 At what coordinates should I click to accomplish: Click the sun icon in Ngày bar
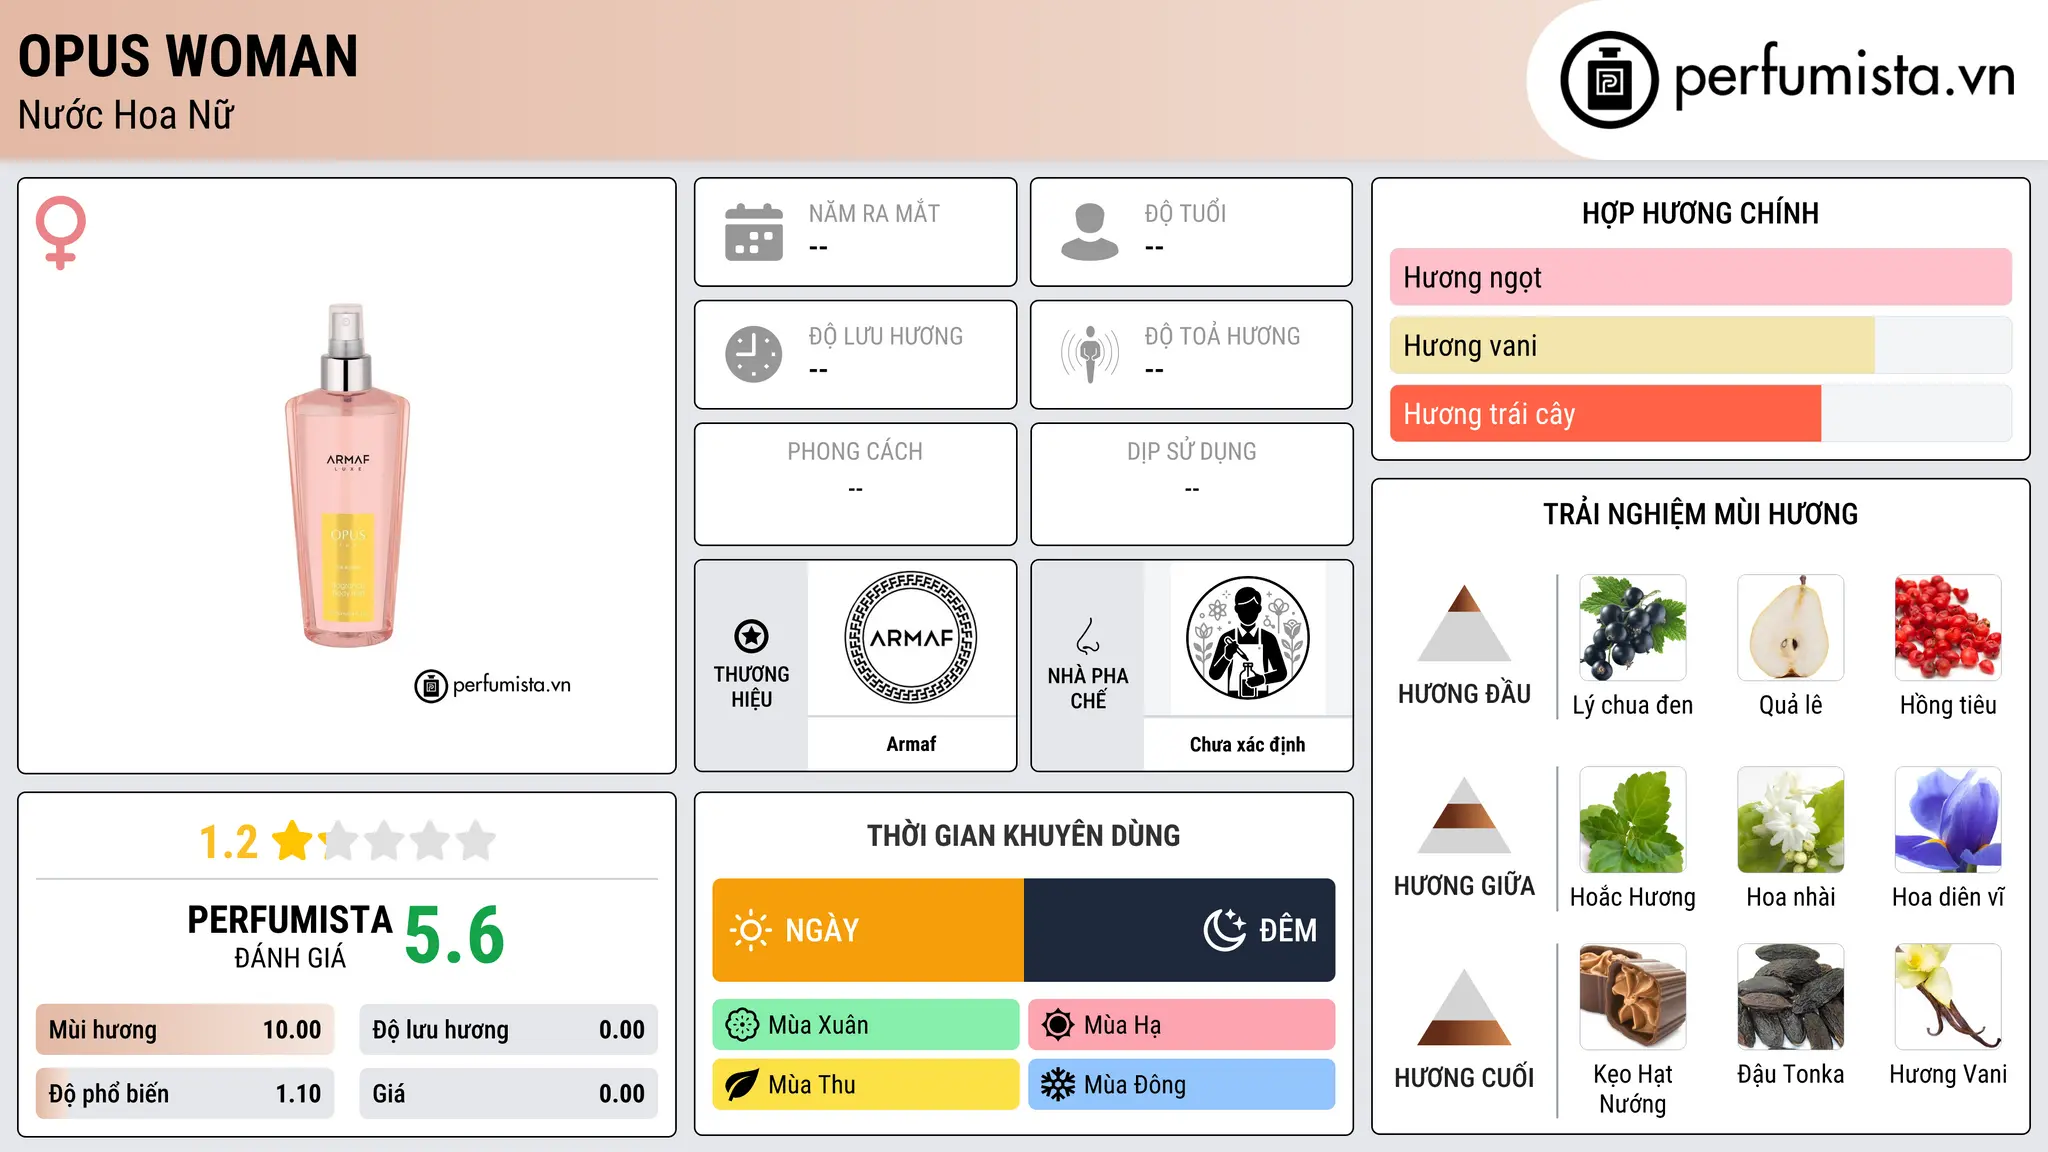coord(751,930)
